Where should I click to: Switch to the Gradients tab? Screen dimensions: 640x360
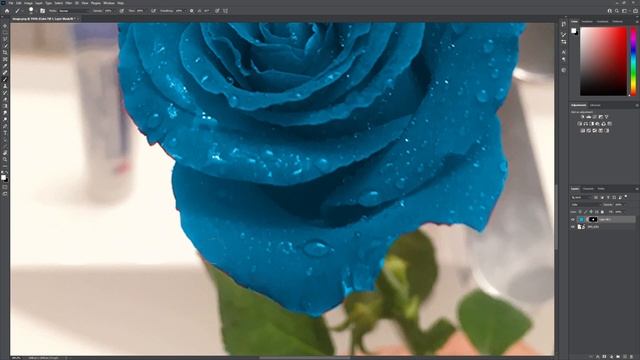pyautogui.click(x=602, y=21)
